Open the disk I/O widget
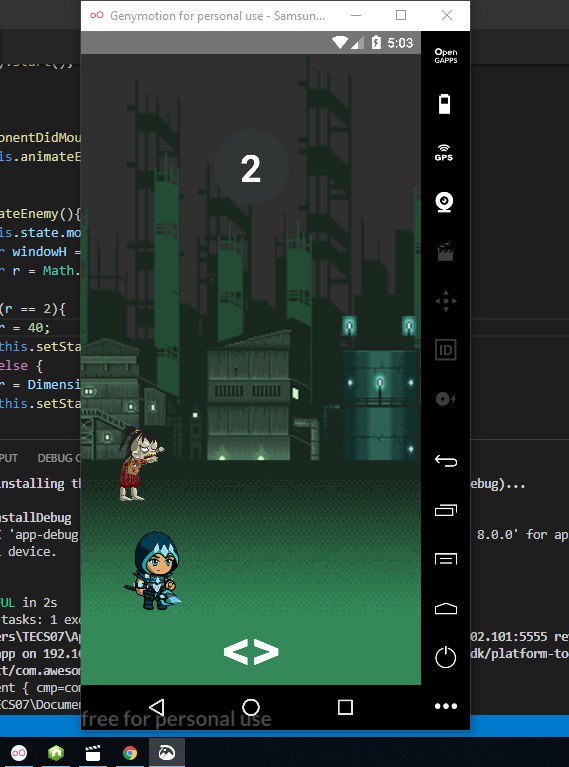 point(445,399)
